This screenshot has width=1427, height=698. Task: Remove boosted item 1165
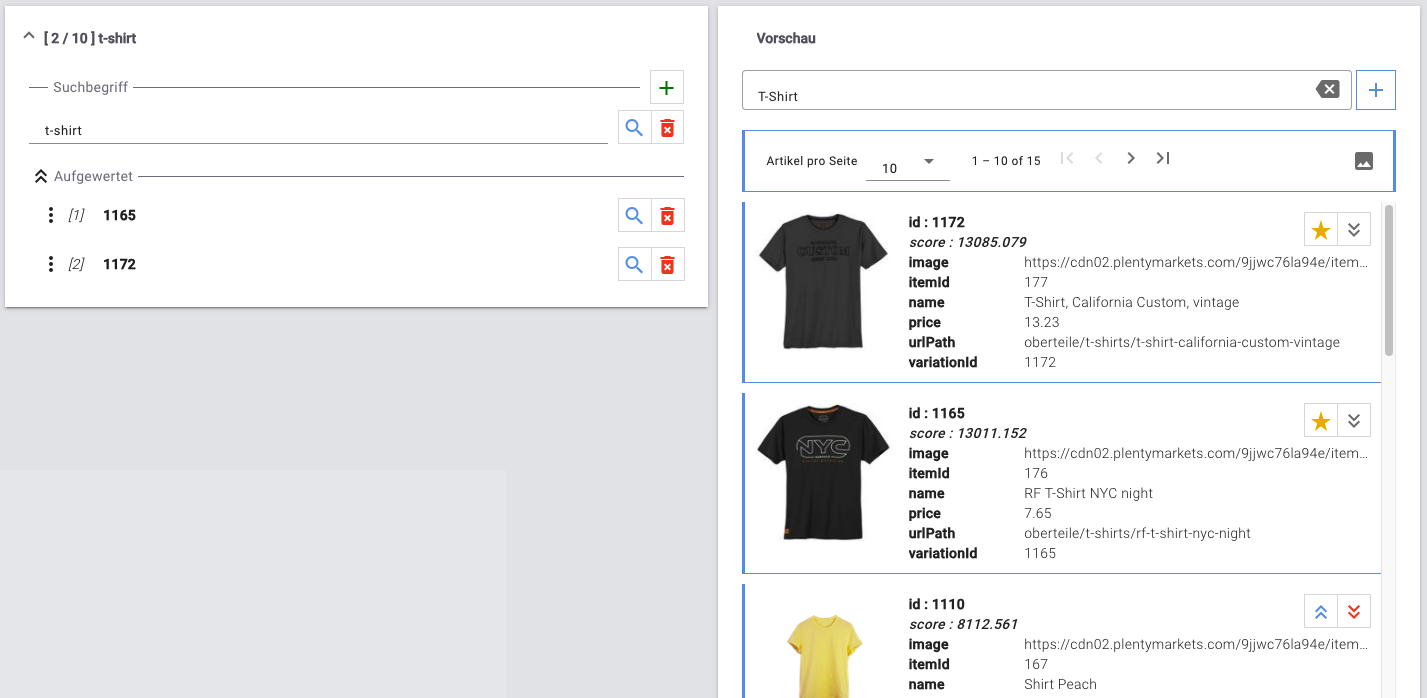(668, 215)
